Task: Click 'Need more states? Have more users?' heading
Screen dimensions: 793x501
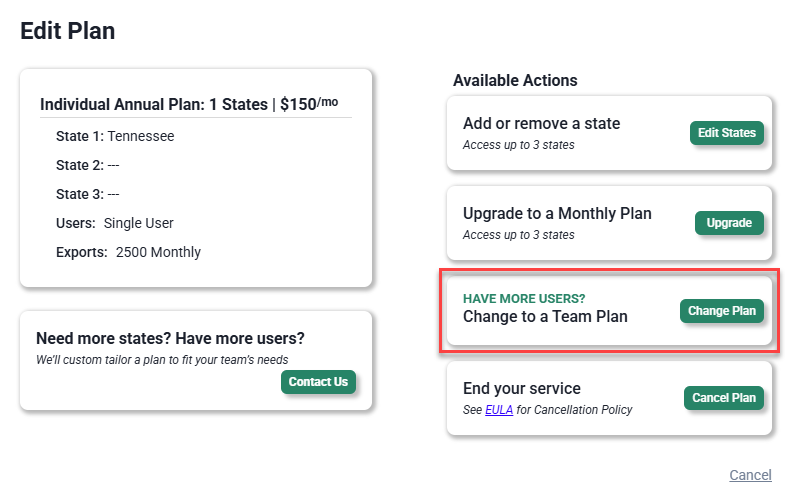Action: pos(170,338)
